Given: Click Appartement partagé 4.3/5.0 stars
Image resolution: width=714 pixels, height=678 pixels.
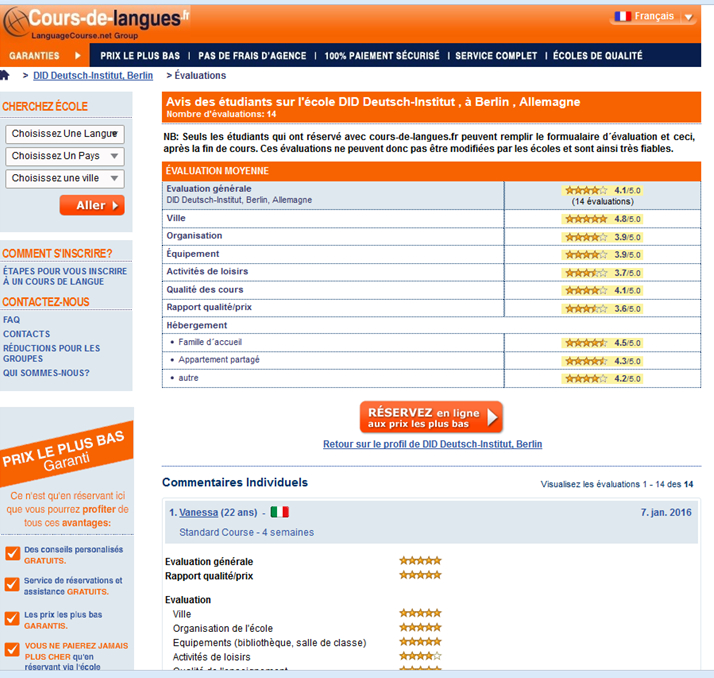Looking at the screenshot, I should point(586,361).
